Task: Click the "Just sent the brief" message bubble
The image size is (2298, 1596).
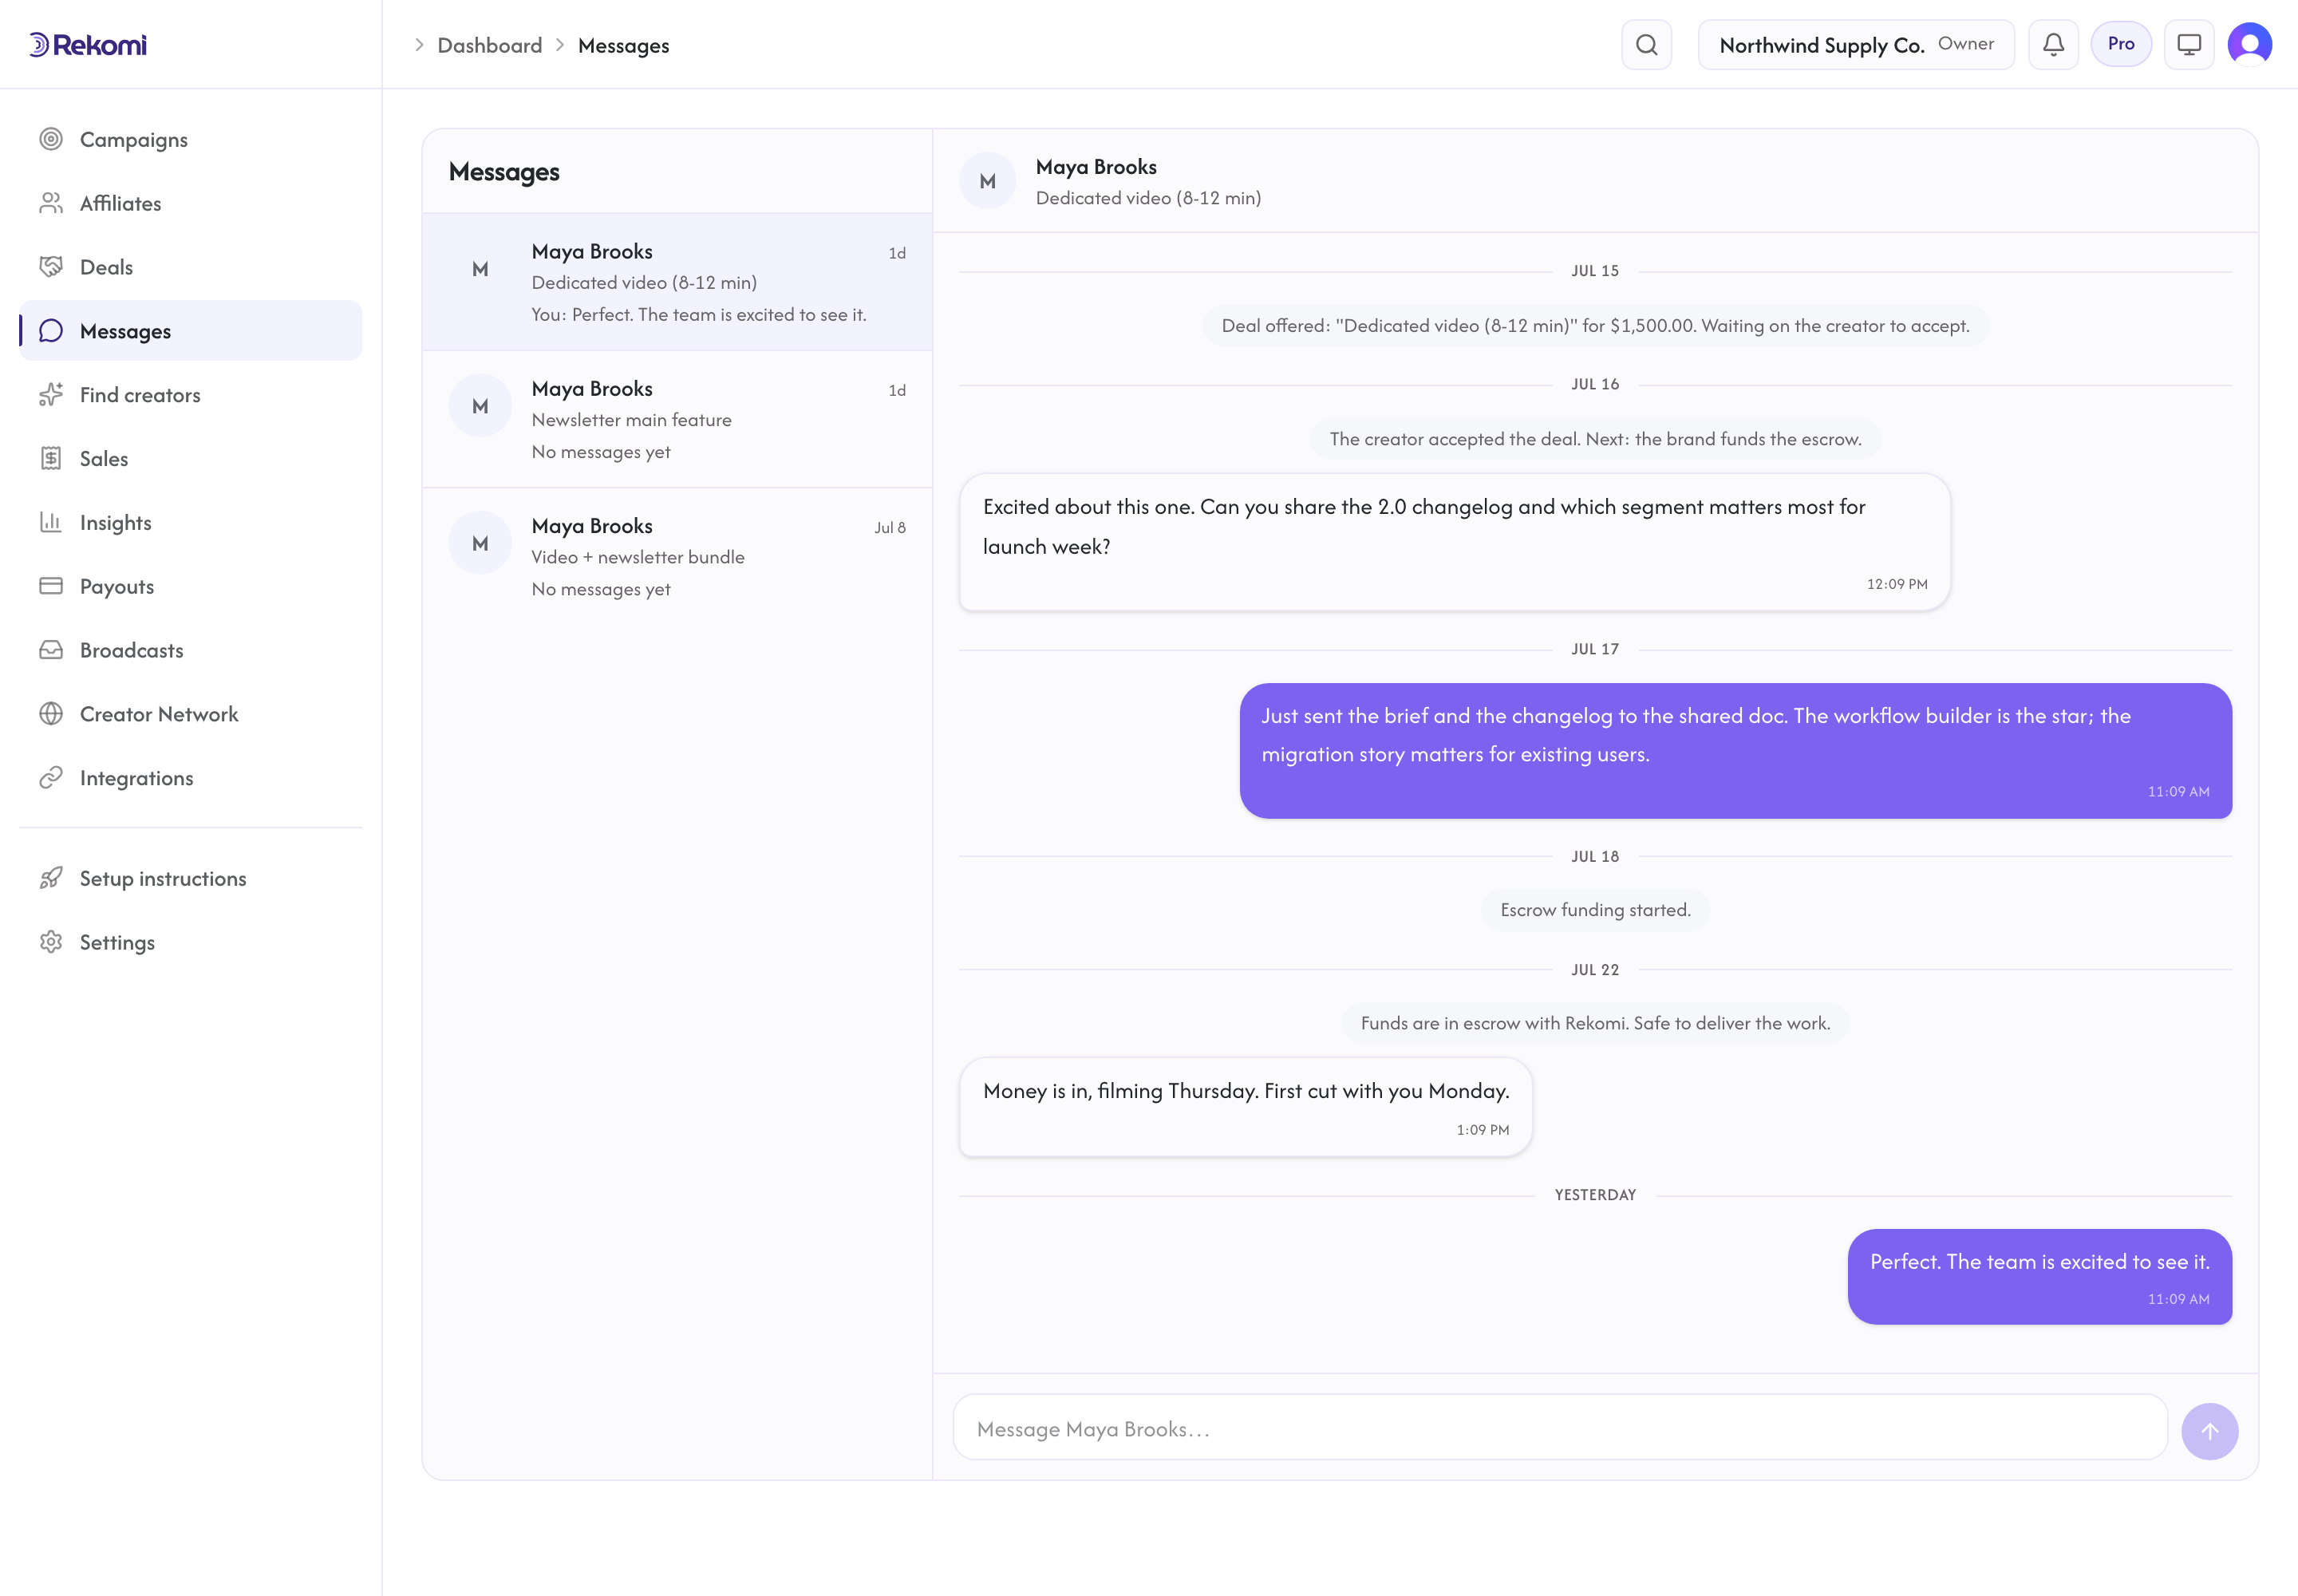Action: [1735, 750]
